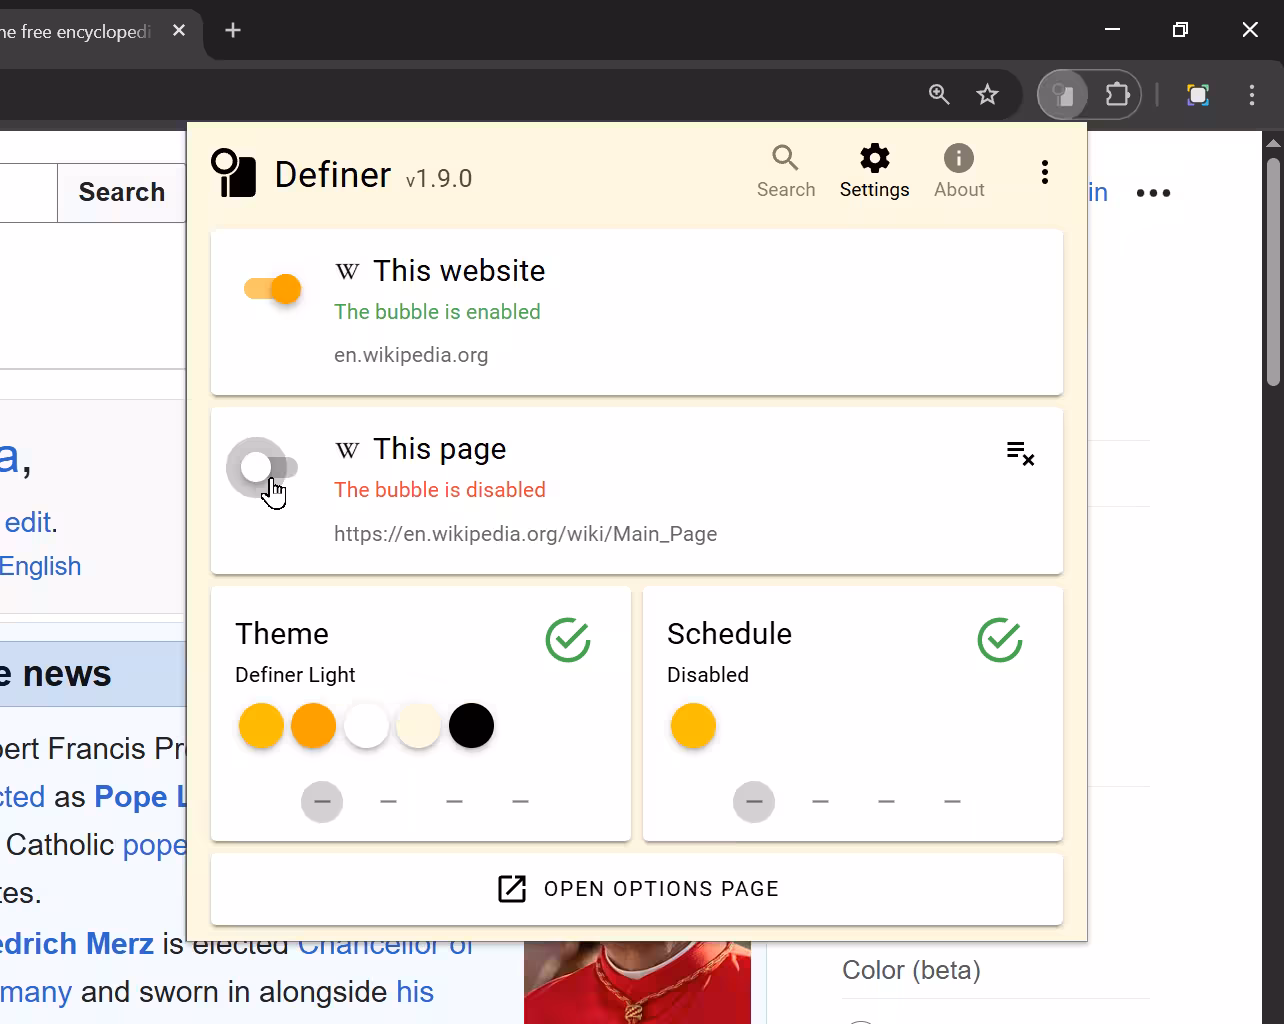Select the black Theme color swatch
The height and width of the screenshot is (1024, 1284).
(471, 726)
